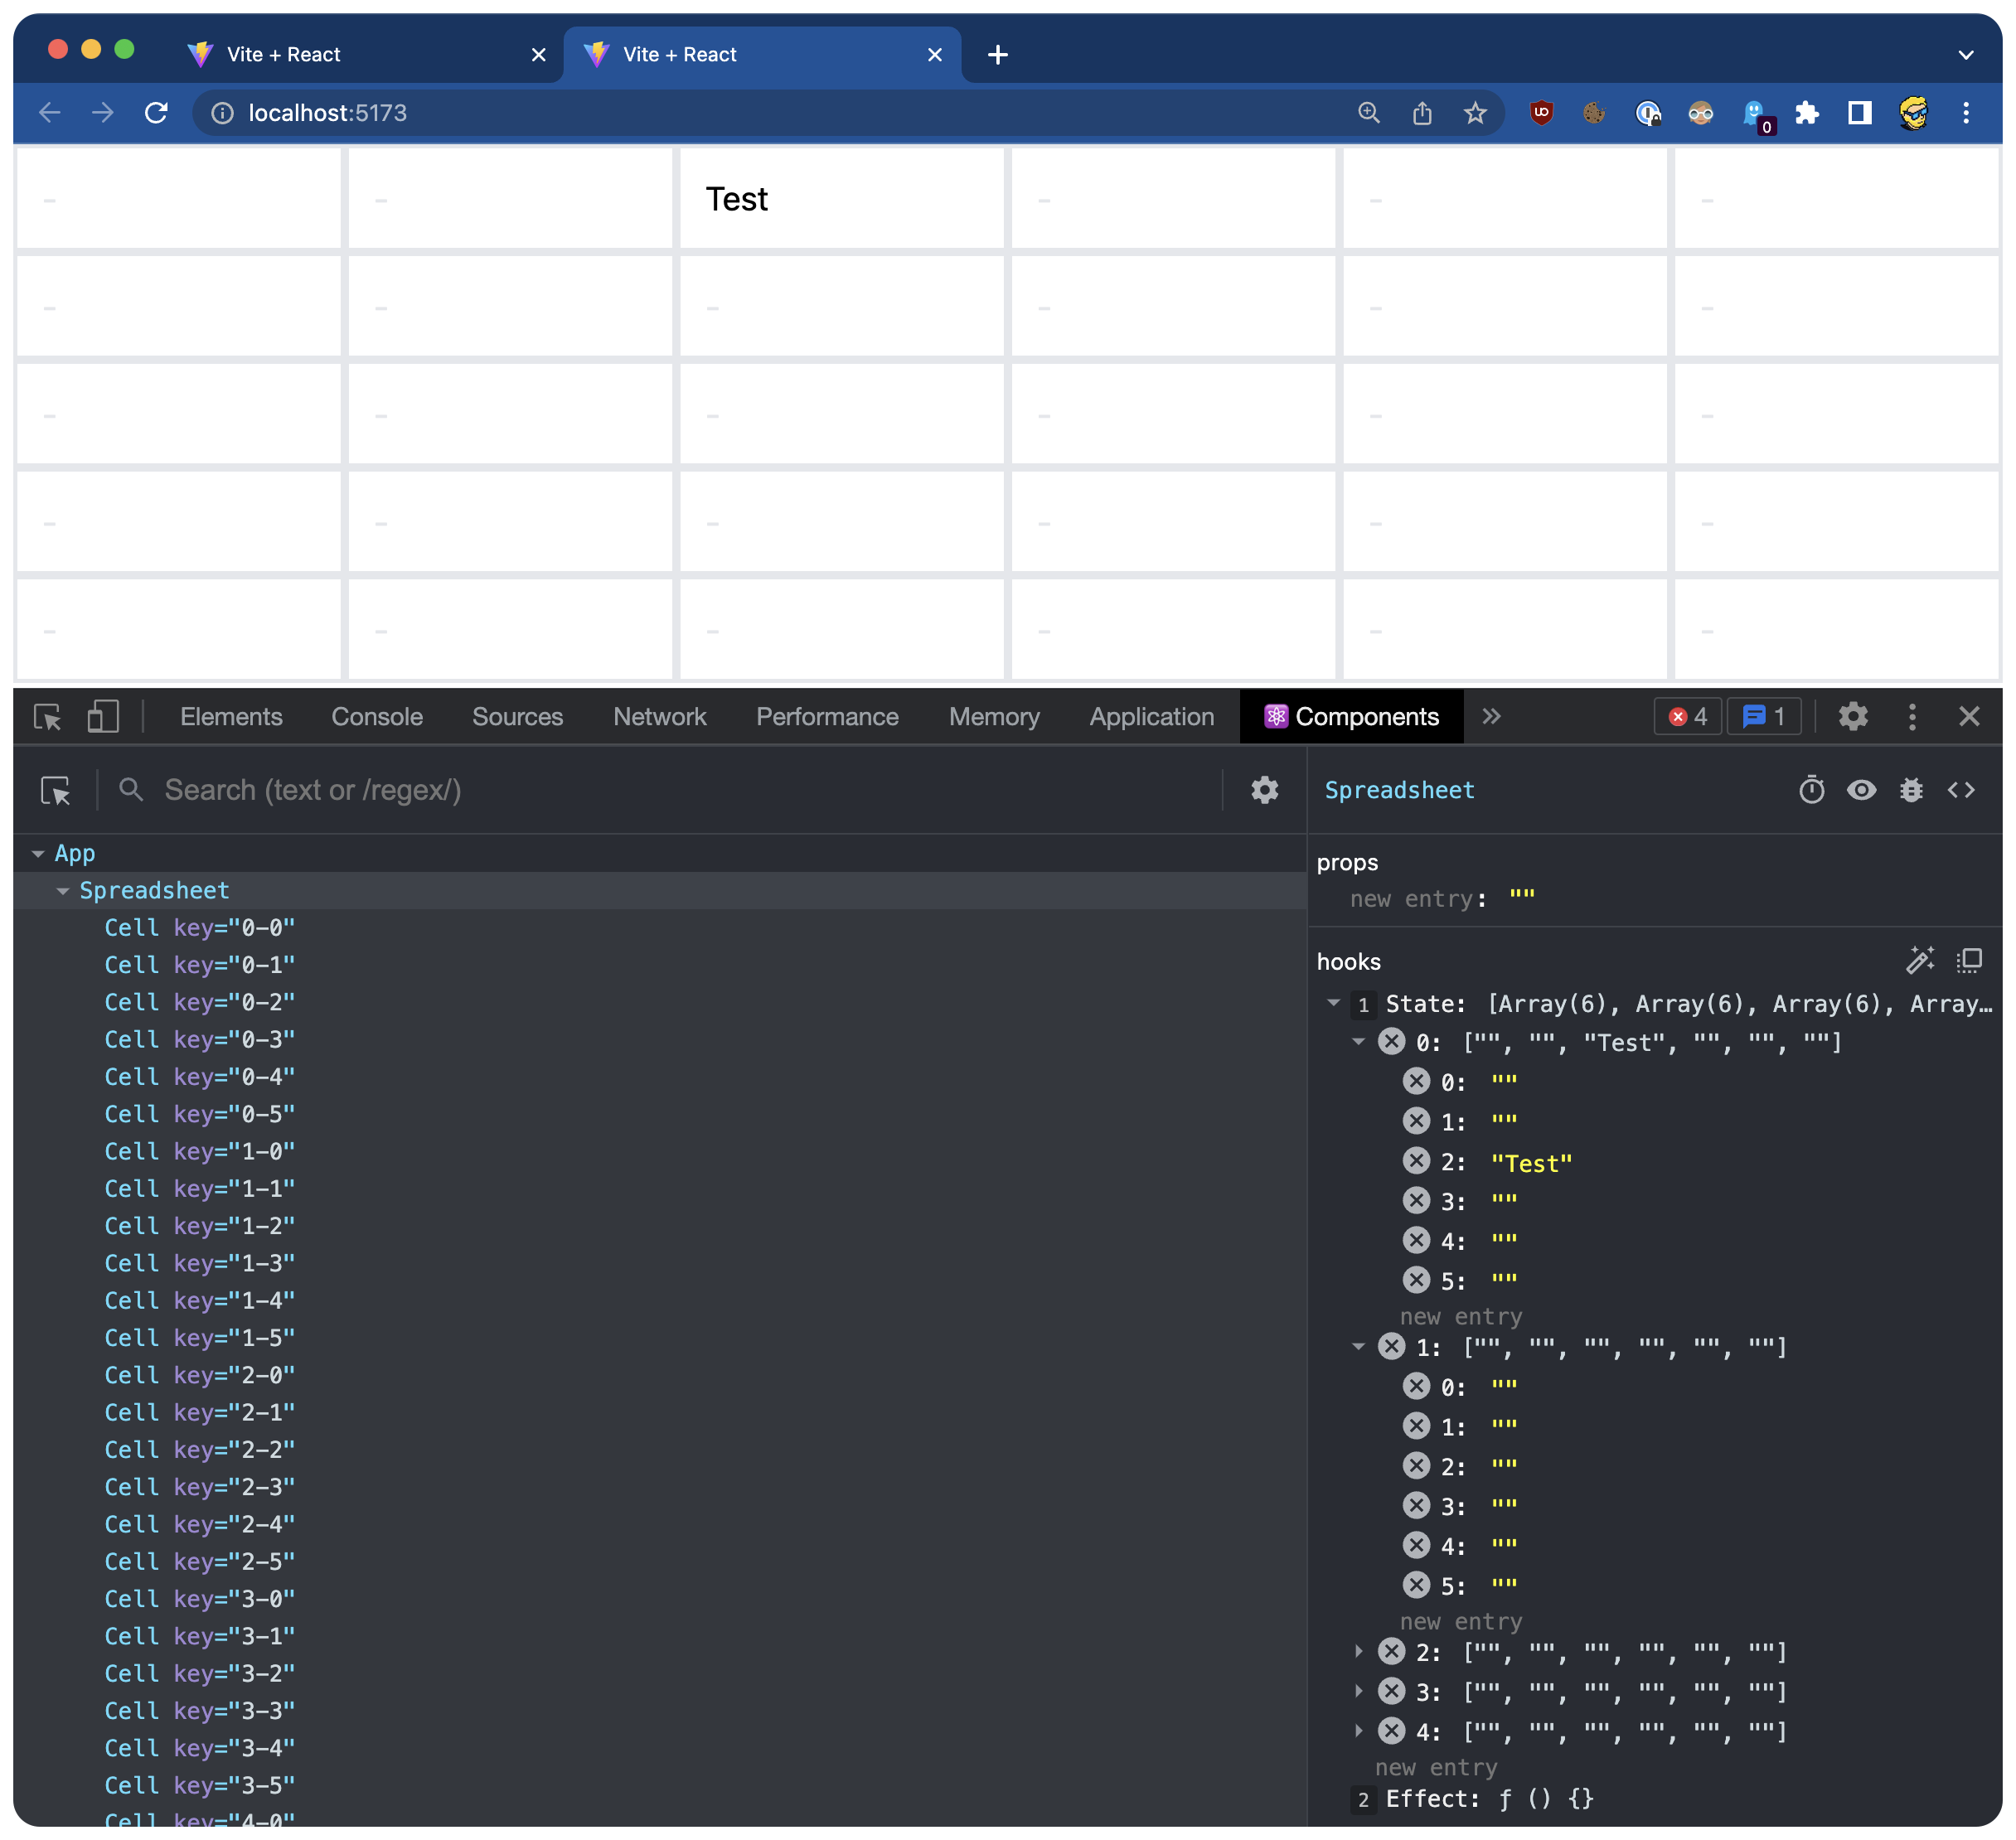This screenshot has height=1840, width=2016.
Task: Toggle the browser side panel icon
Action: click(1859, 113)
